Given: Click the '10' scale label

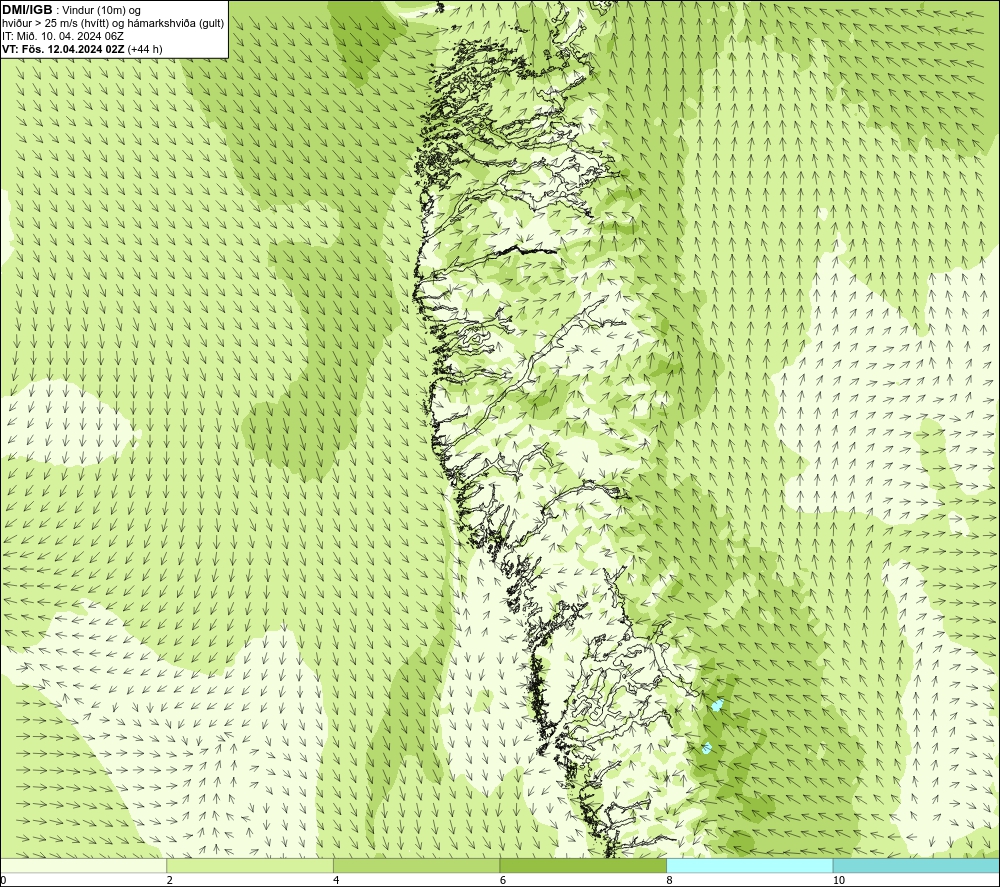Looking at the screenshot, I should tap(839, 880).
